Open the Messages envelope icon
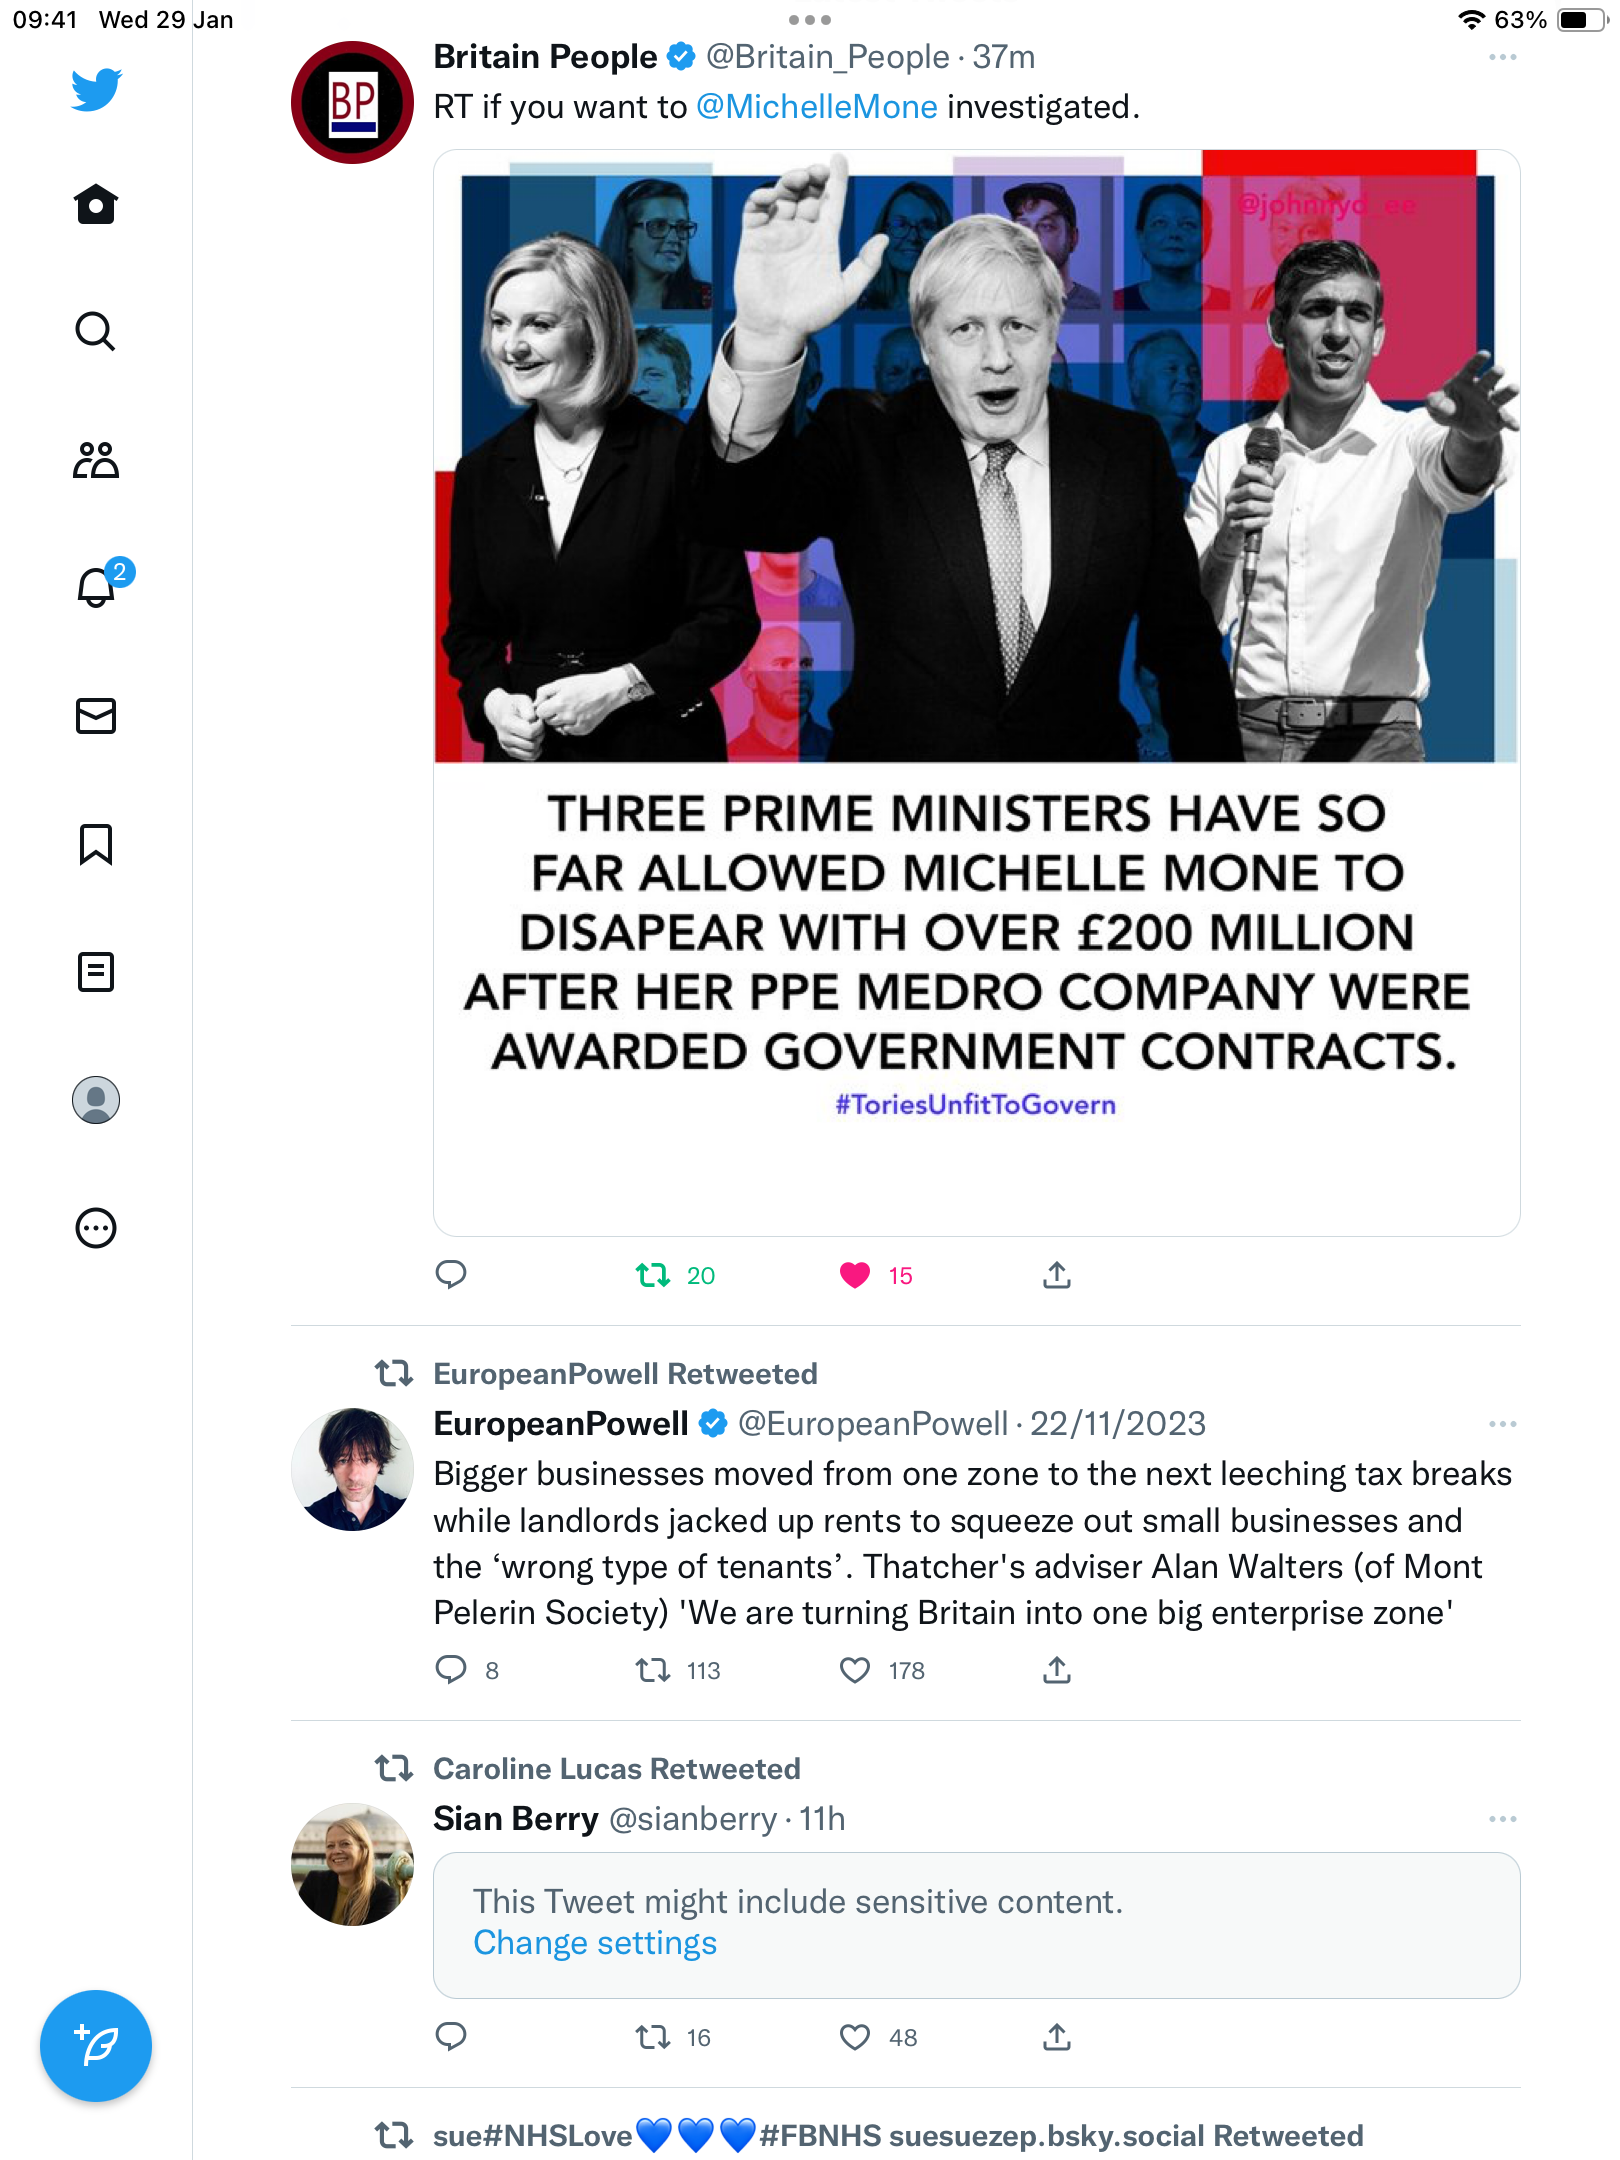The height and width of the screenshot is (2160, 1620). pos(96,716)
